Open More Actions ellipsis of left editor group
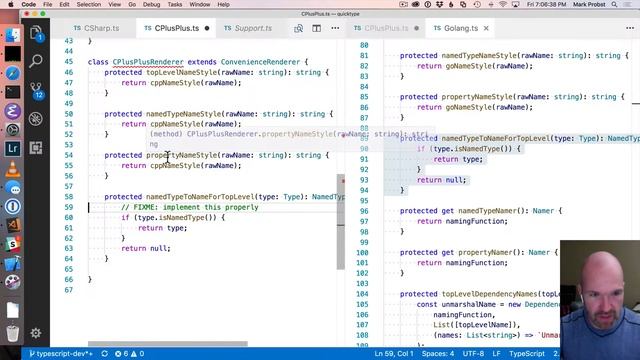The image size is (640, 360). pos(335,28)
